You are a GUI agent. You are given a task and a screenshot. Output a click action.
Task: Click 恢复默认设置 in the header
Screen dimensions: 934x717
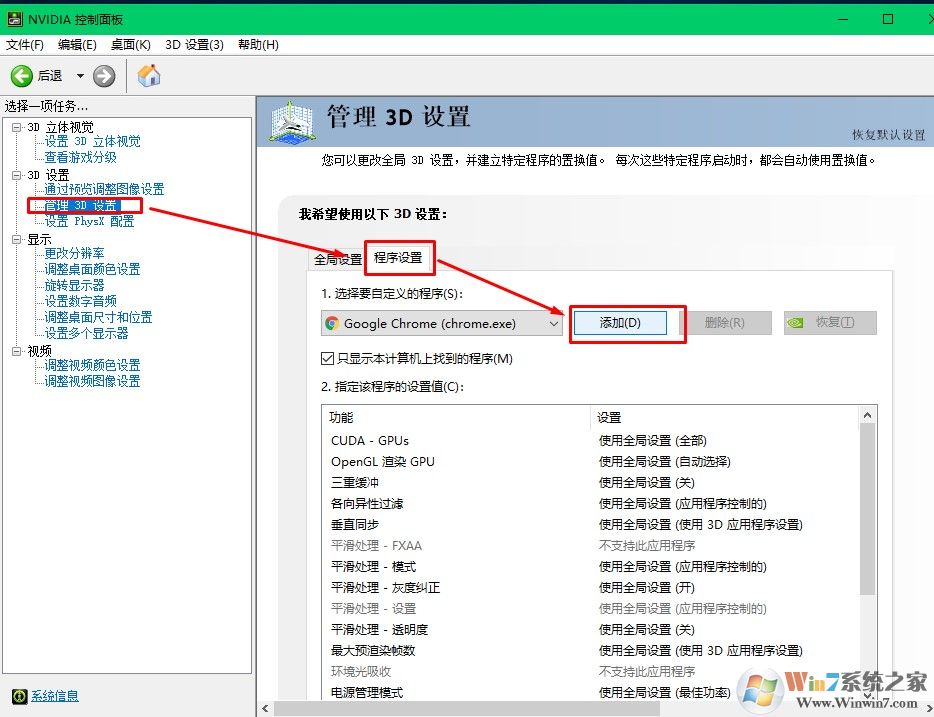click(888, 135)
